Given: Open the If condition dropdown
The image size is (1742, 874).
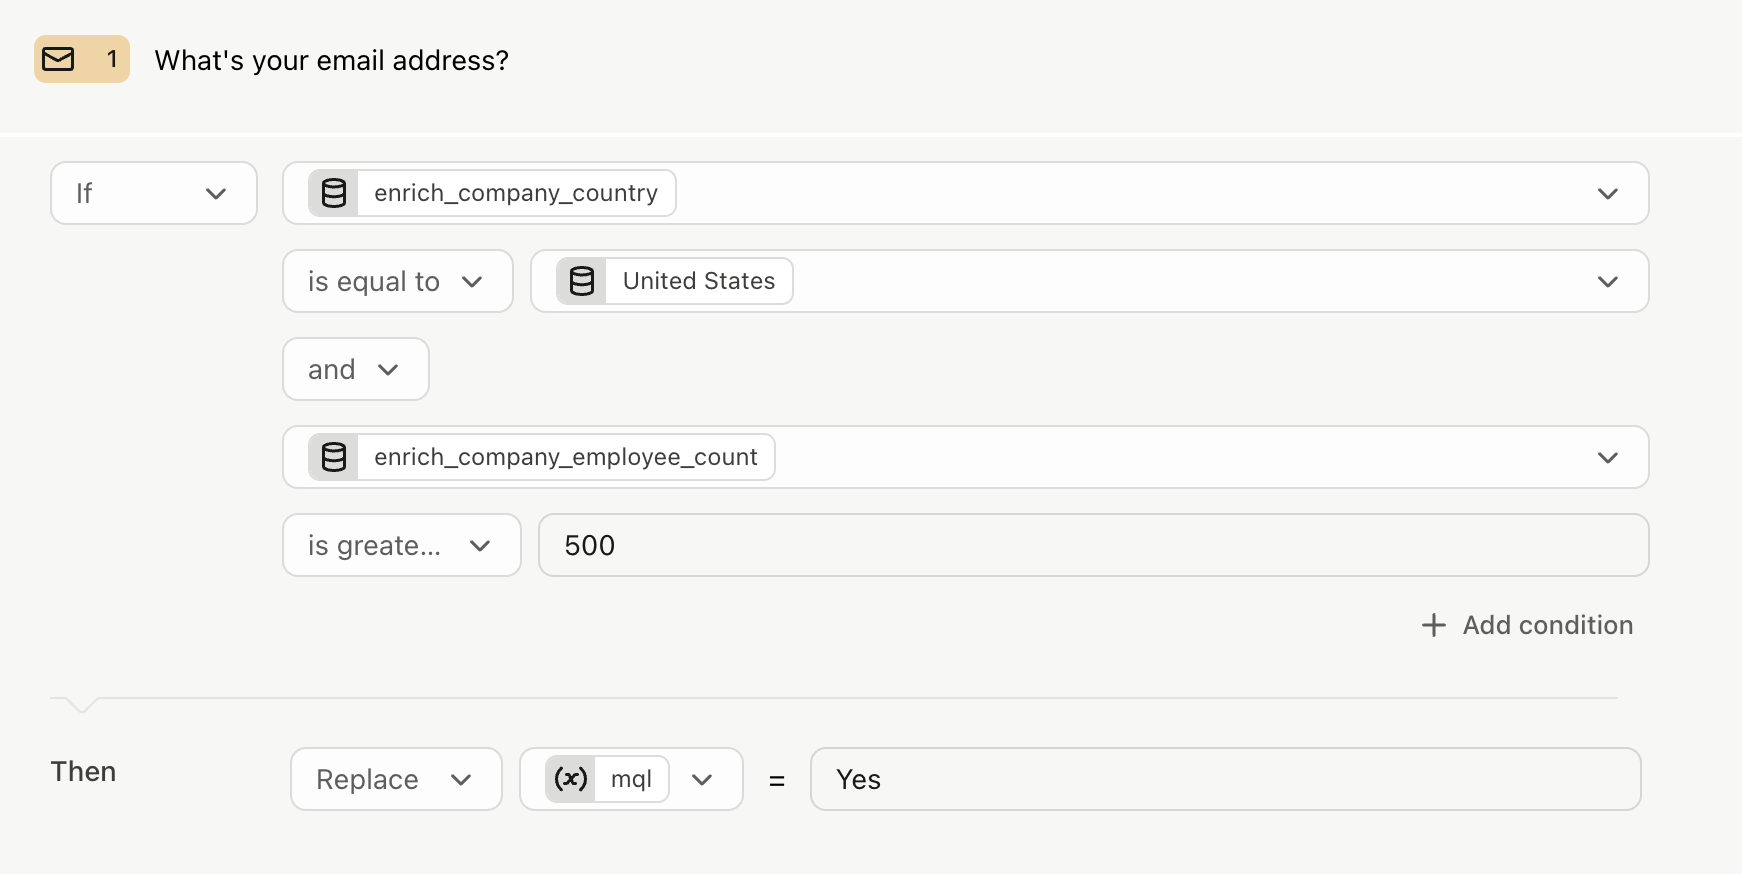Looking at the screenshot, I should (x=154, y=193).
